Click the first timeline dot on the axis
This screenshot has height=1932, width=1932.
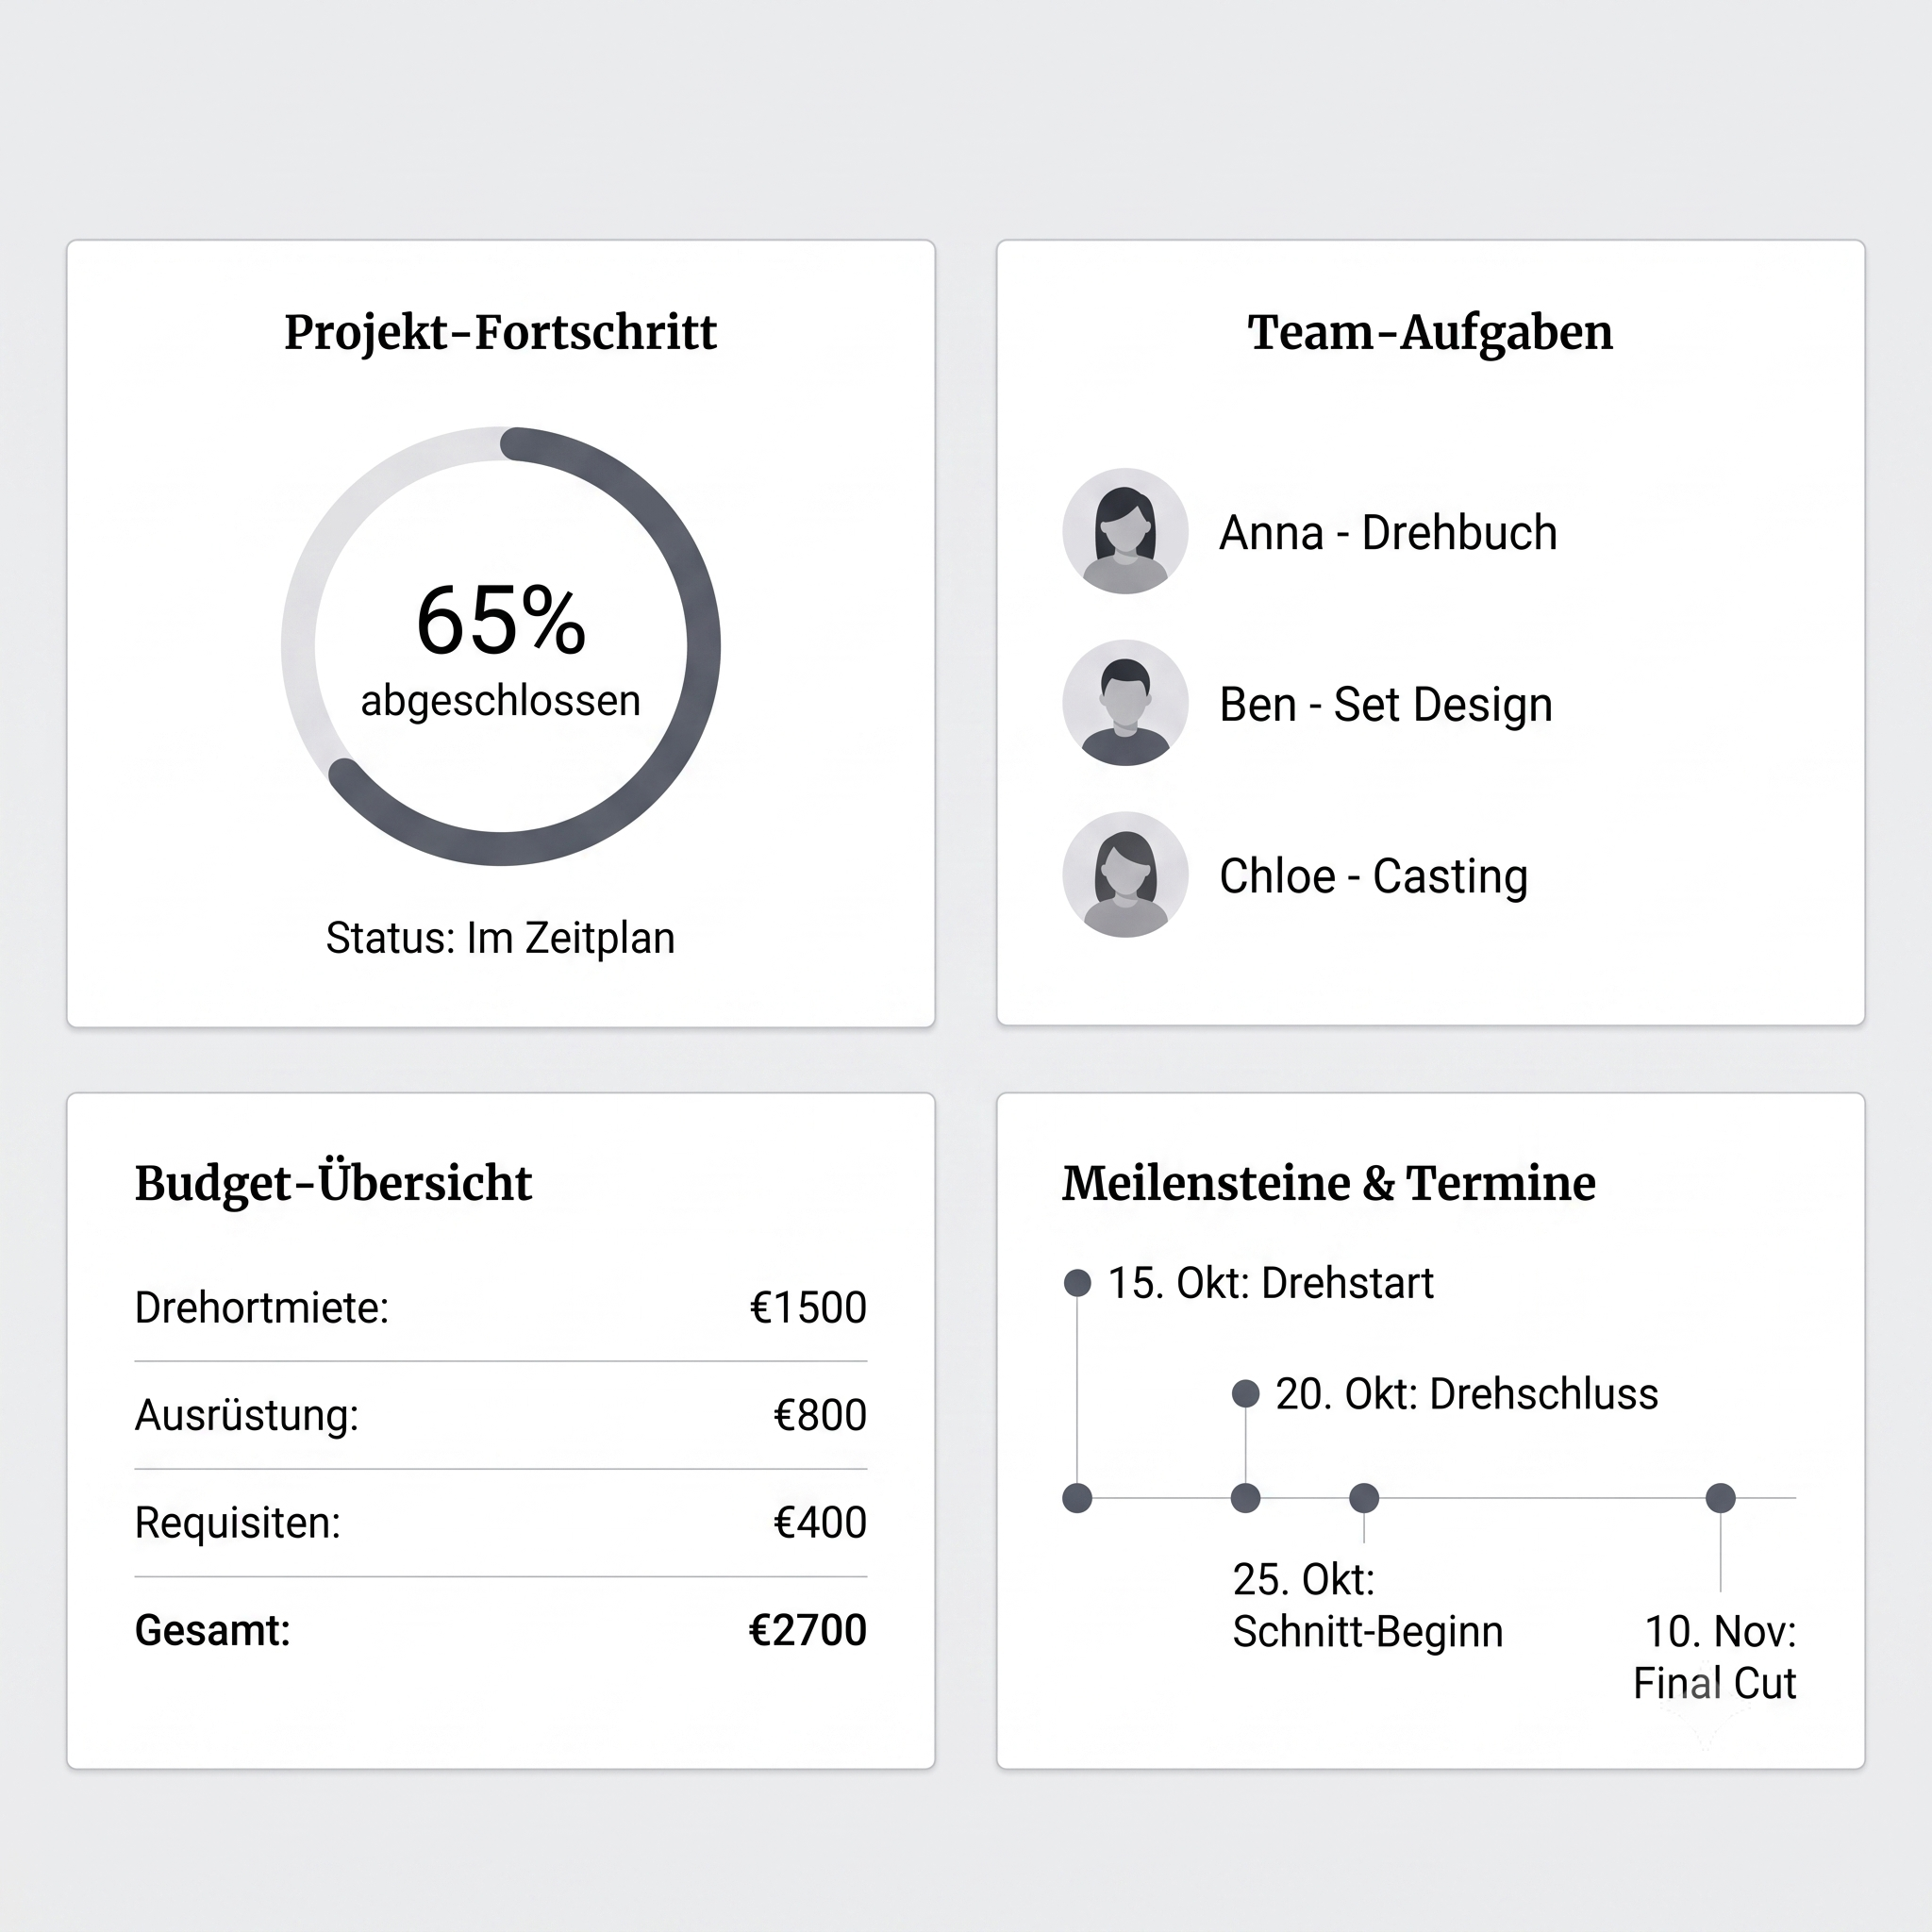click(x=1077, y=1498)
